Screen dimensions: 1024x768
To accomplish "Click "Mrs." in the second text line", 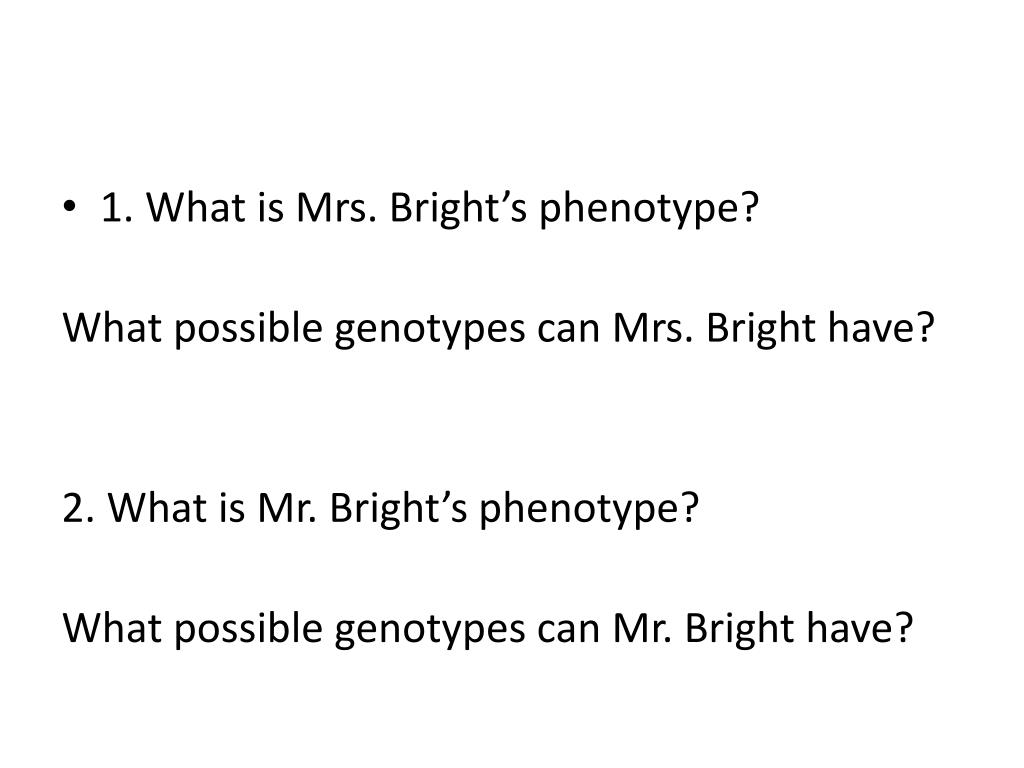I will pyautogui.click(x=653, y=328).
